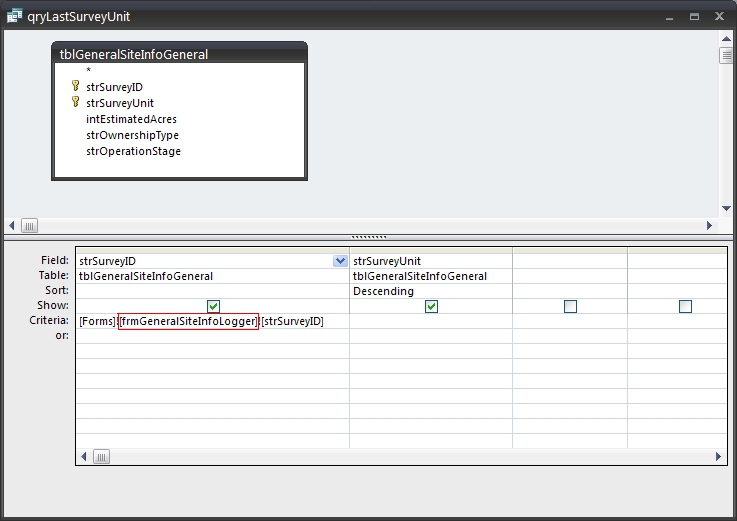Click left arrow of upper pane horizontal scrollbar
737x521 pixels.
click(x=12, y=226)
